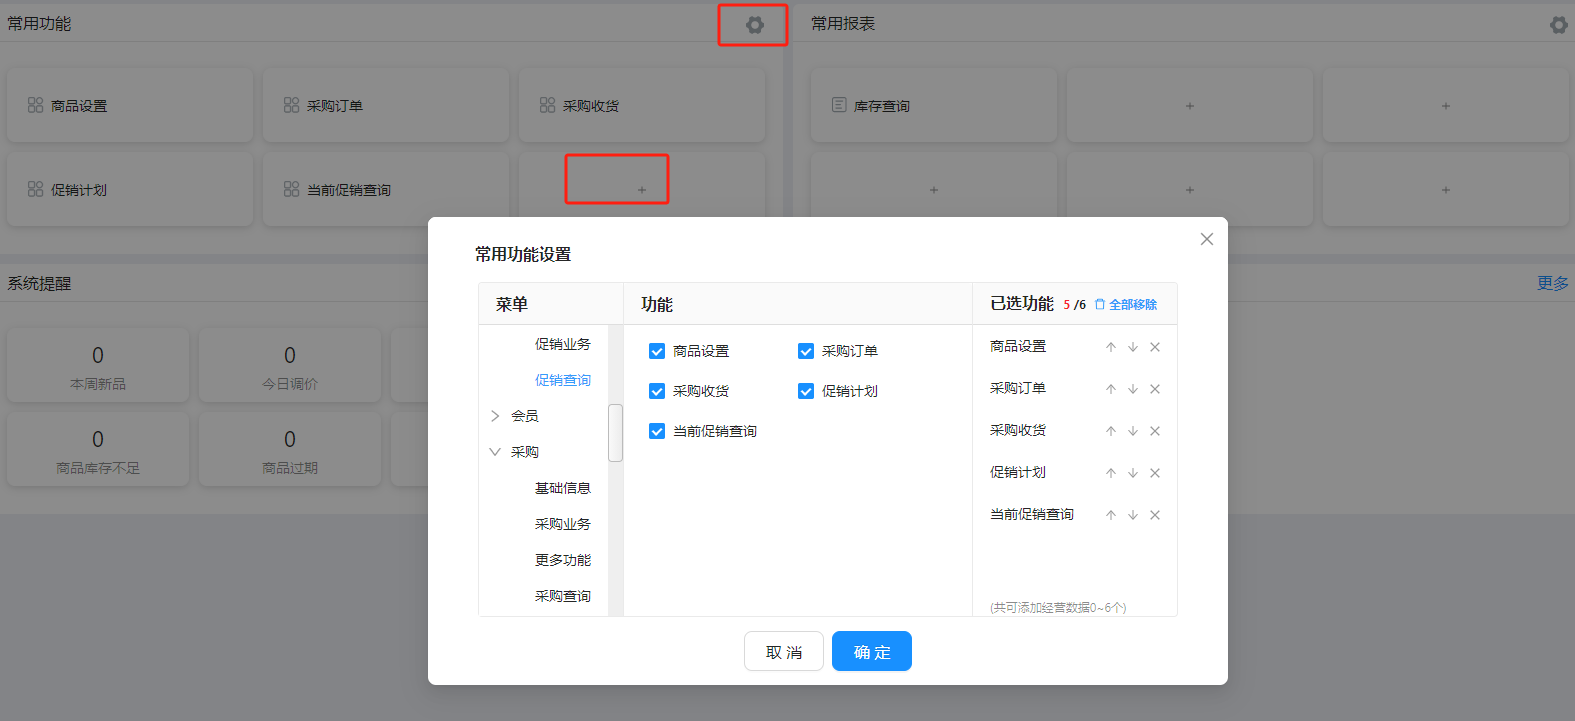The width and height of the screenshot is (1575, 721).
Task: Open the 采购收货 shortcut card
Action: (x=642, y=106)
